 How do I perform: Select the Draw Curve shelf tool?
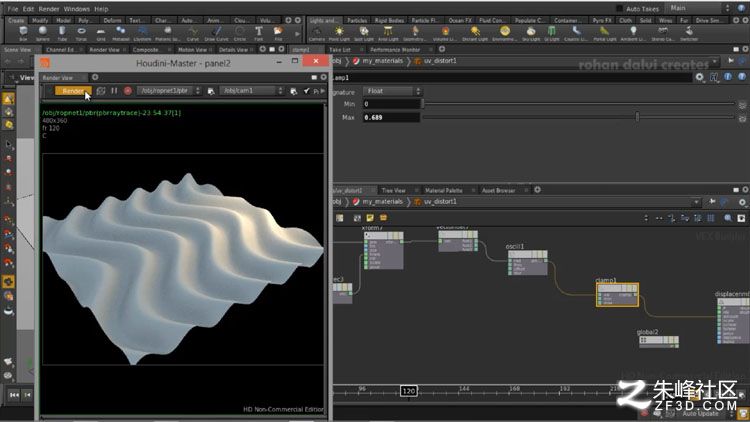point(217,33)
